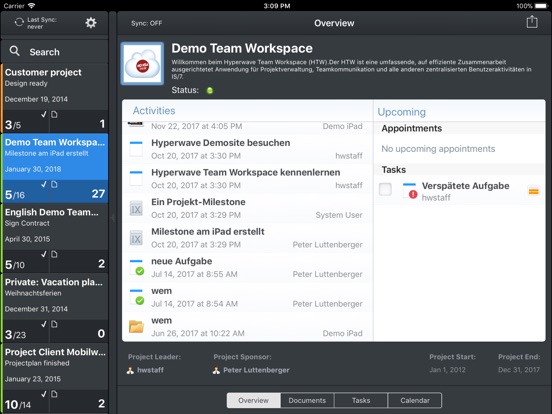552x414 pixels.
Task: Open Hyperwave Team Workspace kennenlernen activity
Action: point(246,178)
